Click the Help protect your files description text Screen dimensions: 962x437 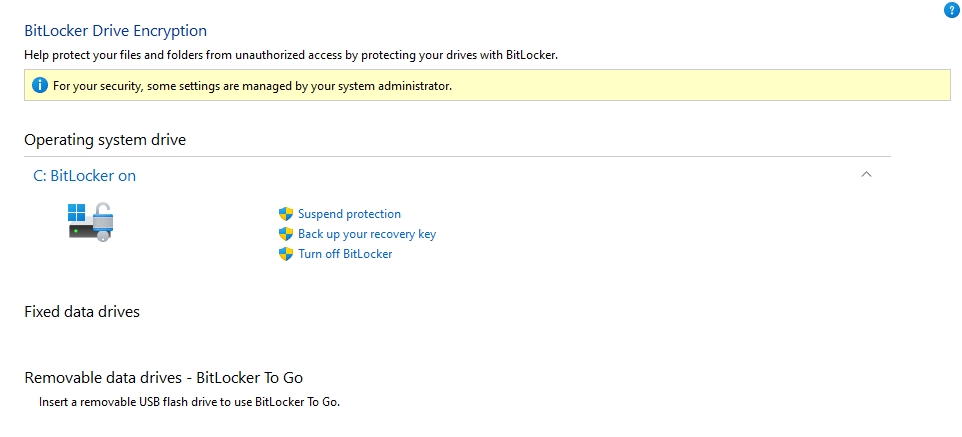click(x=290, y=55)
